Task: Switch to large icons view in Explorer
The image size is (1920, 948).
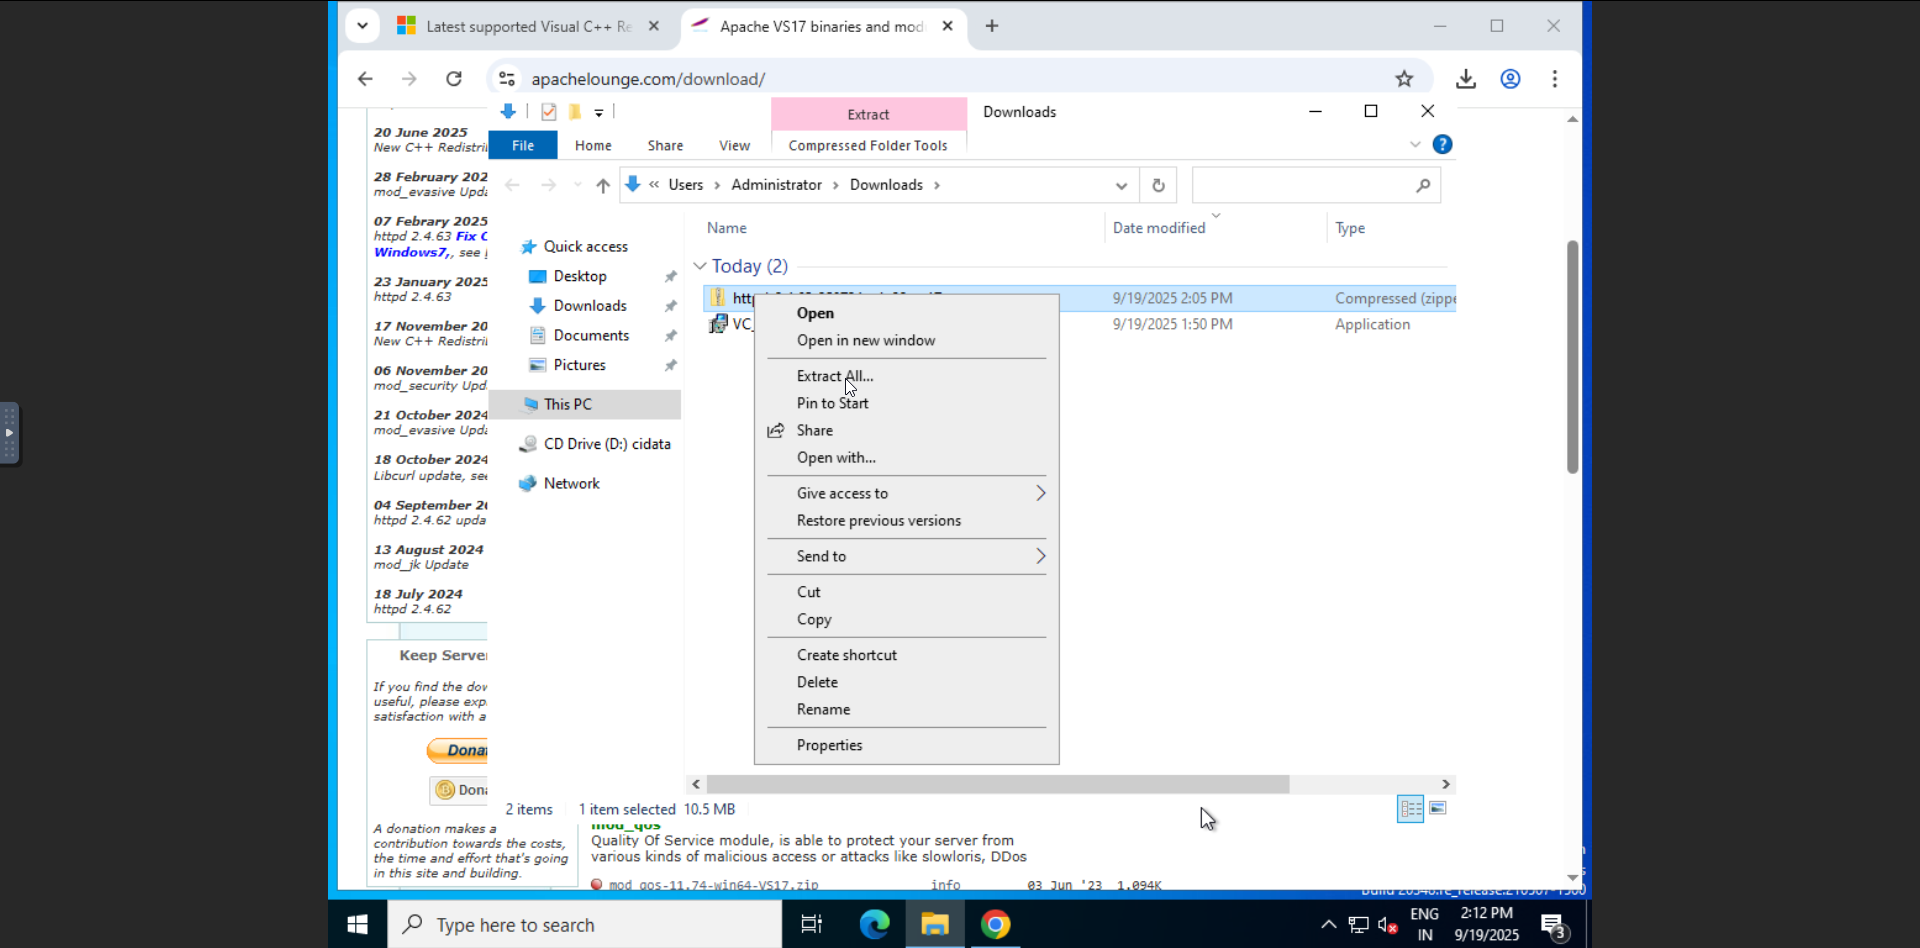Action: 1438,808
